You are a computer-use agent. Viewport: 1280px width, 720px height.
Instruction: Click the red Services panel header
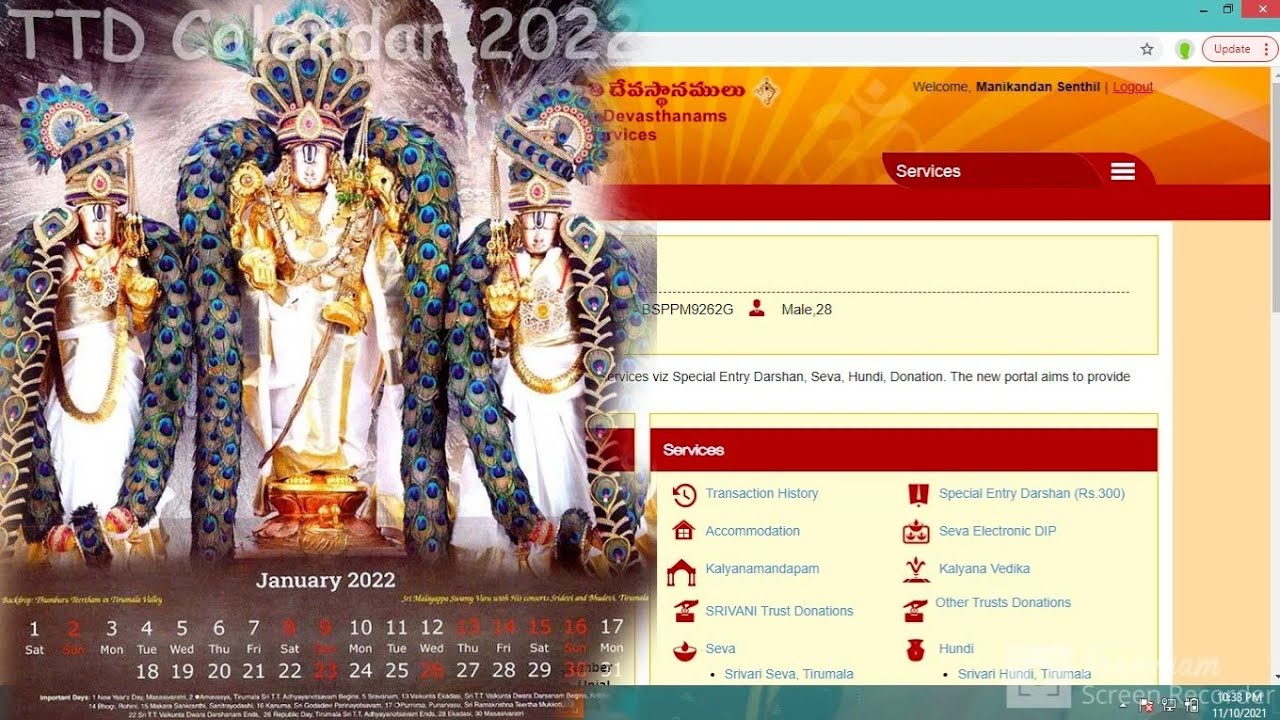pyautogui.click(x=903, y=450)
